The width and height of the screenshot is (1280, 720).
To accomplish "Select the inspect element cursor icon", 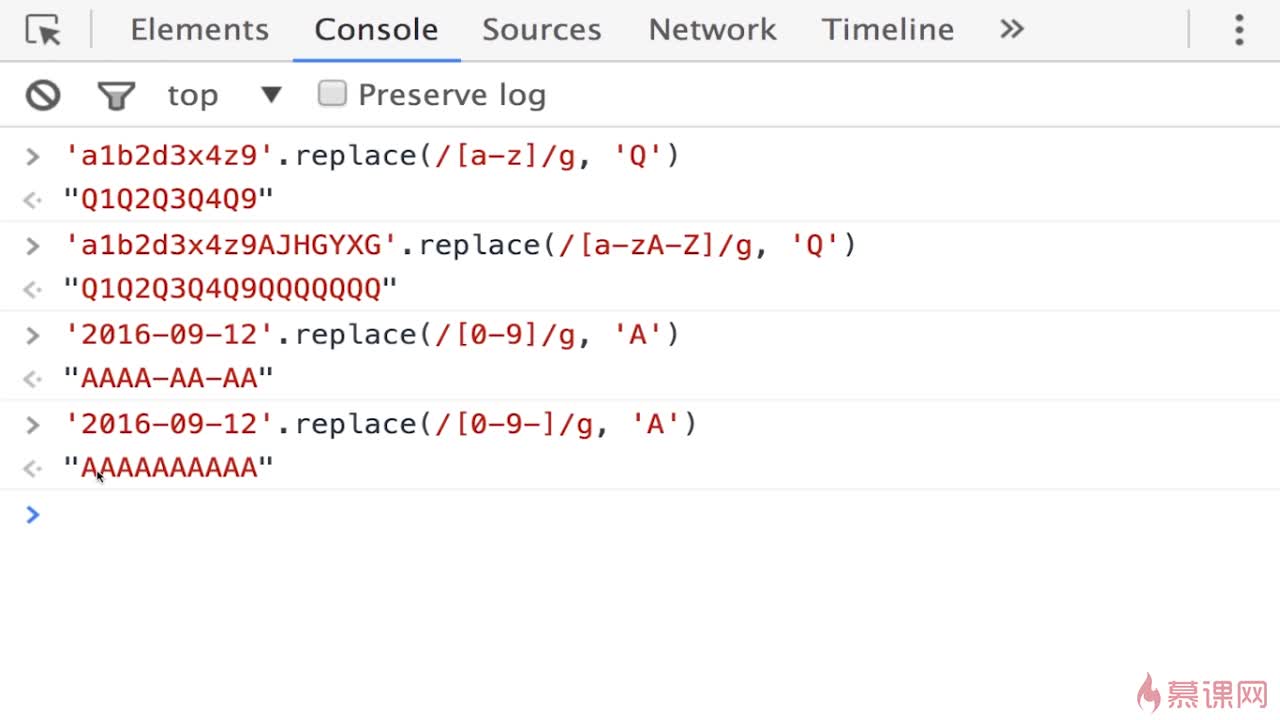I will click(x=43, y=31).
